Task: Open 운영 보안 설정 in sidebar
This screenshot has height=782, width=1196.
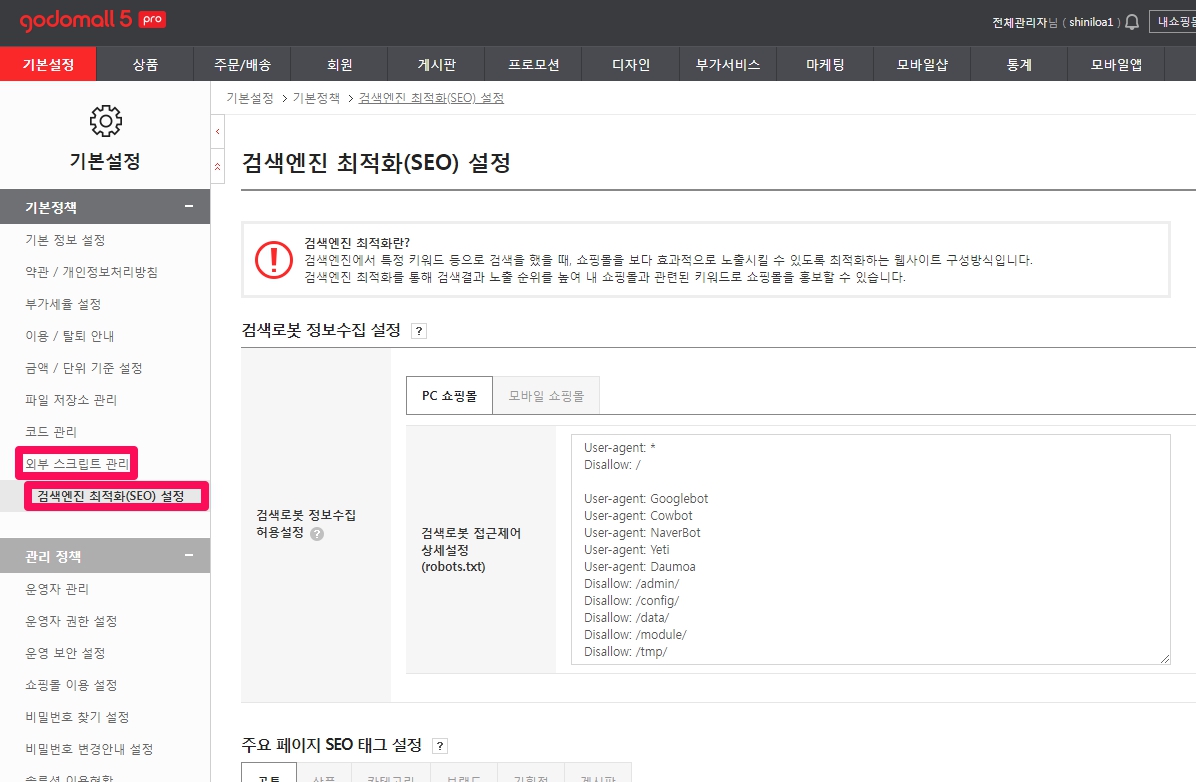Action: pyautogui.click(x=65, y=653)
